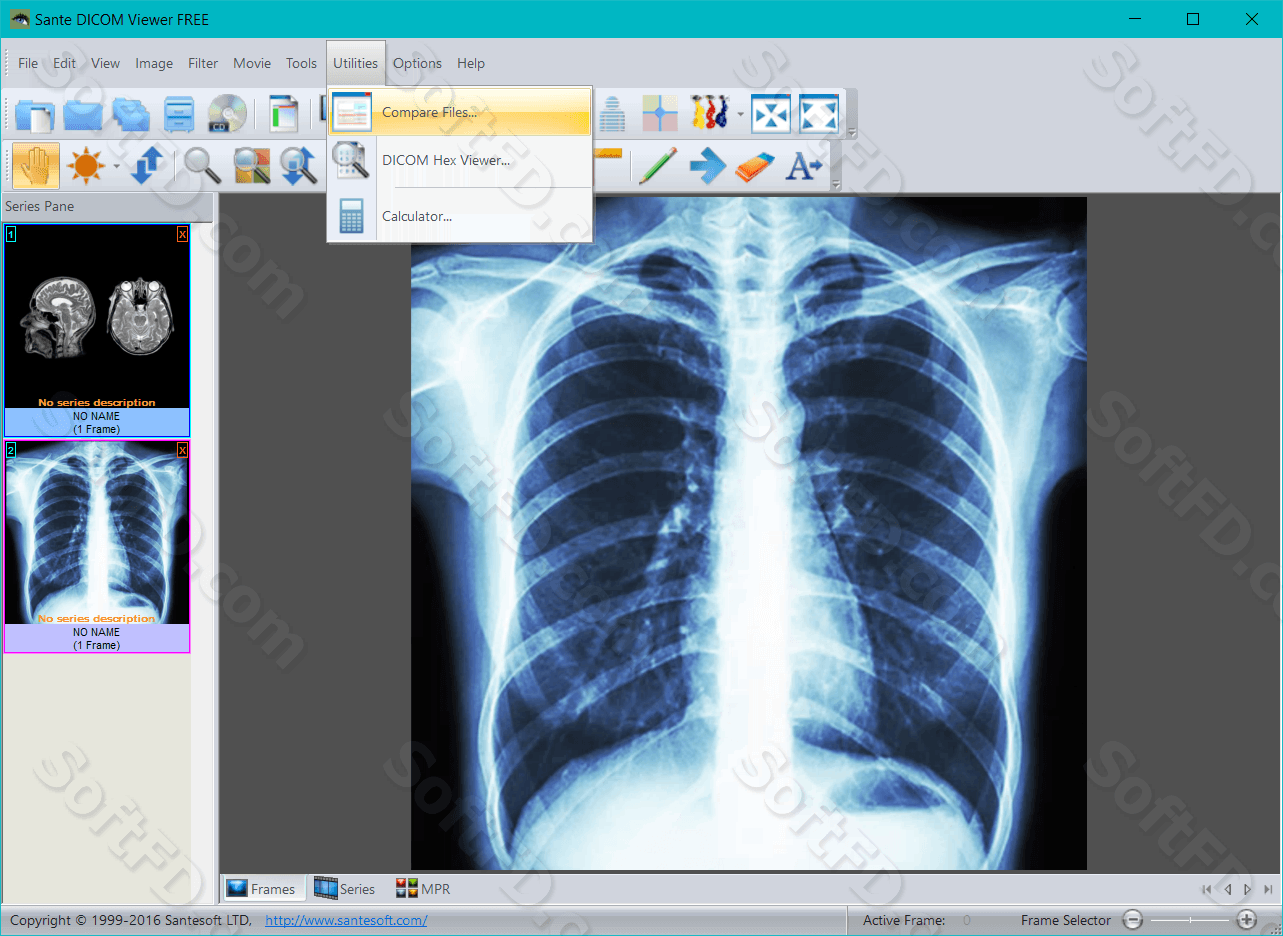This screenshot has width=1283, height=936.
Task: Open the santesoft.com link
Action: 346,920
